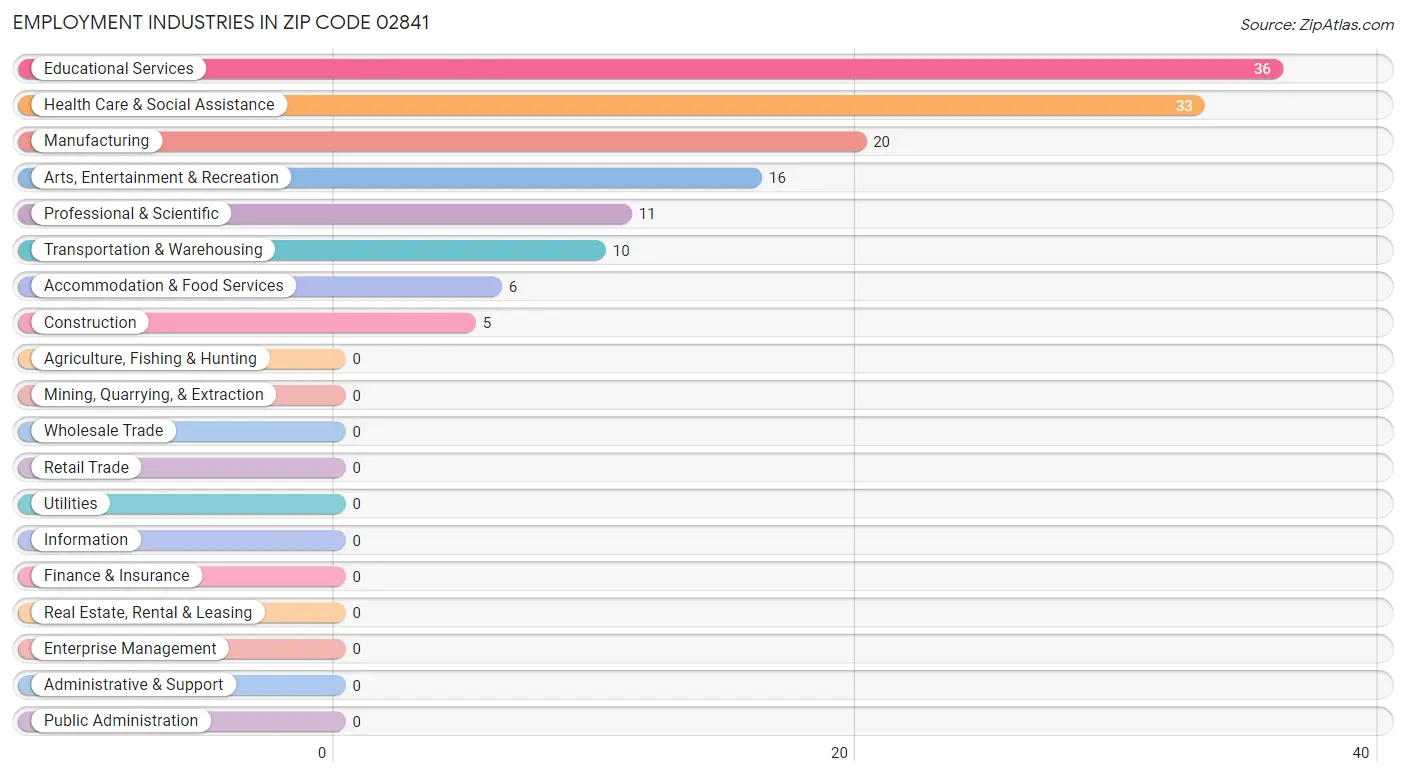Viewport: 1406px width, 776px height.
Task: Click the 'Information' bar label
Action: pyautogui.click(x=86, y=540)
